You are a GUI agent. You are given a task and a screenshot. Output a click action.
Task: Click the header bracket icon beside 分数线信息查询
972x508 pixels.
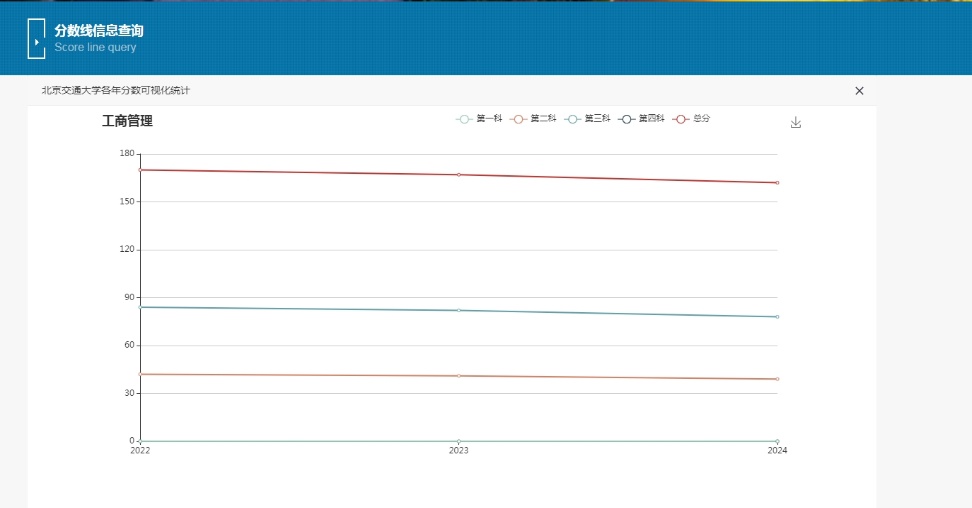coord(36,39)
